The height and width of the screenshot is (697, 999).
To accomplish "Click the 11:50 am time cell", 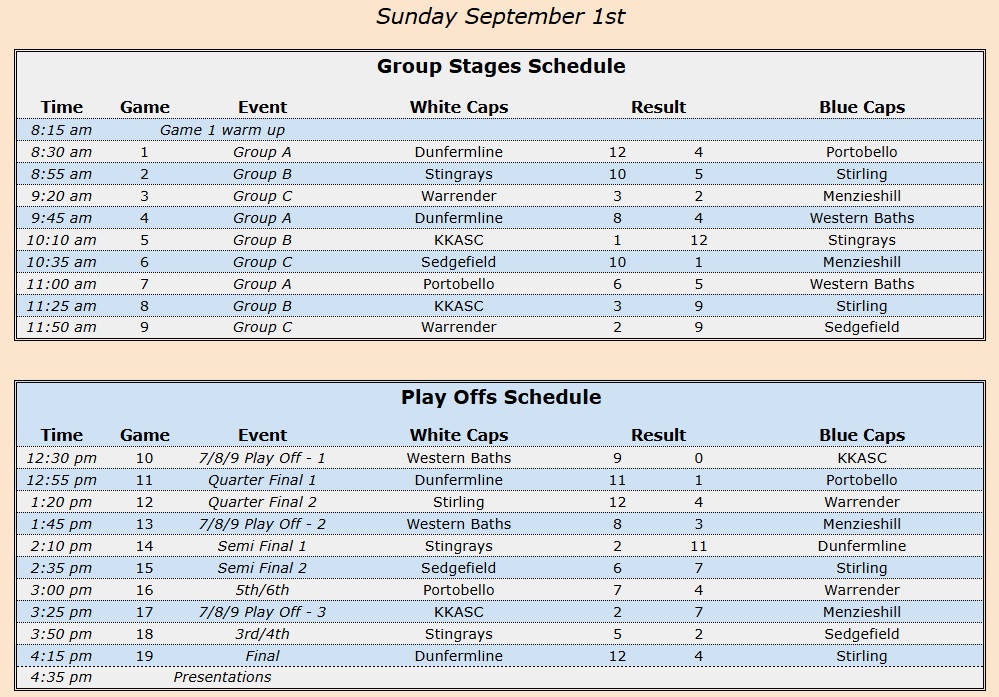I will tap(61, 327).
